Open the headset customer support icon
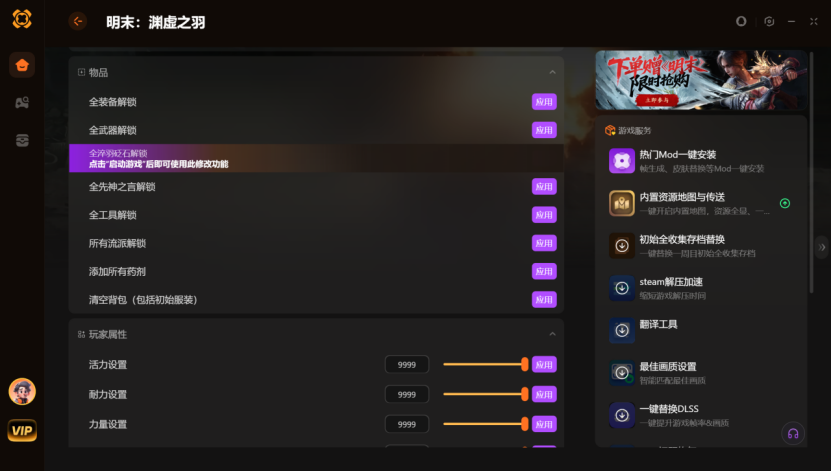831x471 pixels. pyautogui.click(x=793, y=433)
